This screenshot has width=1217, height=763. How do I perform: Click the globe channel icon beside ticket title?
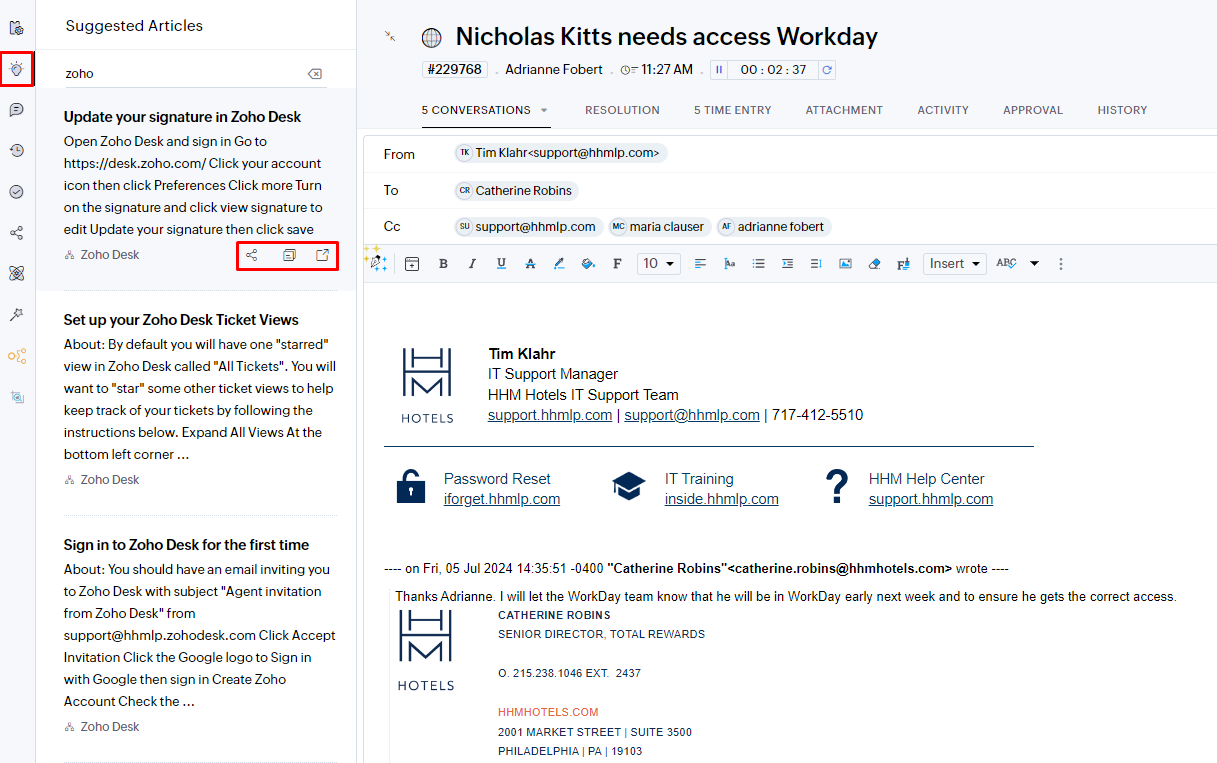click(432, 38)
